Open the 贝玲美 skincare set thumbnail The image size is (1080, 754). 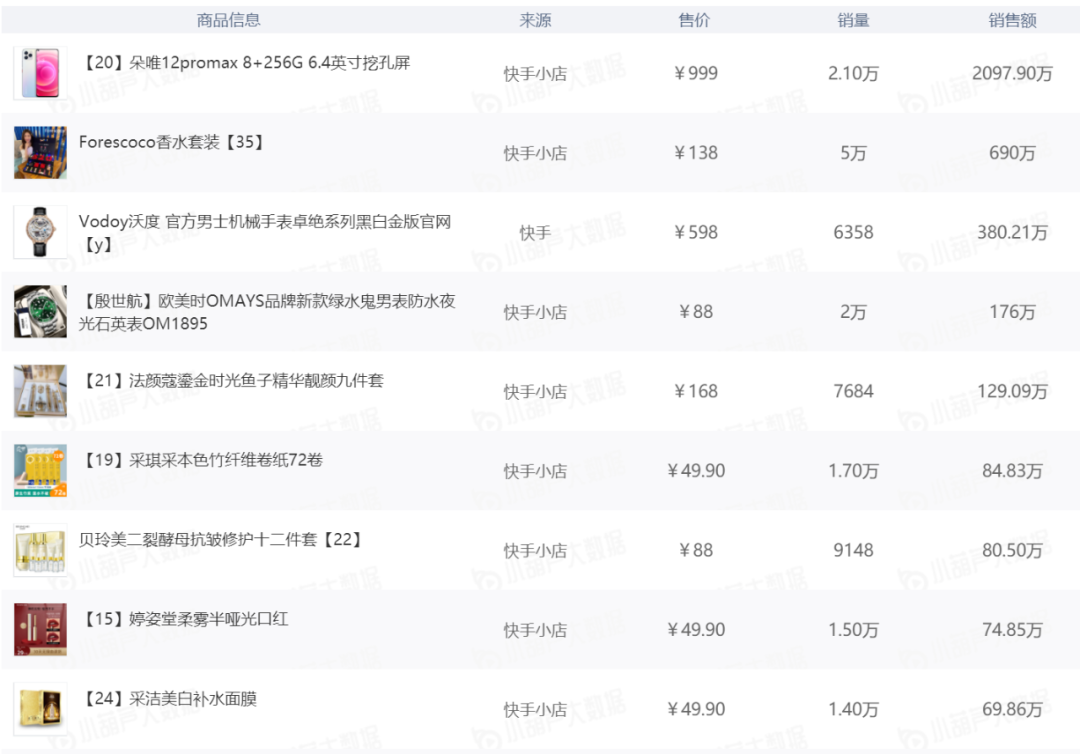40,550
